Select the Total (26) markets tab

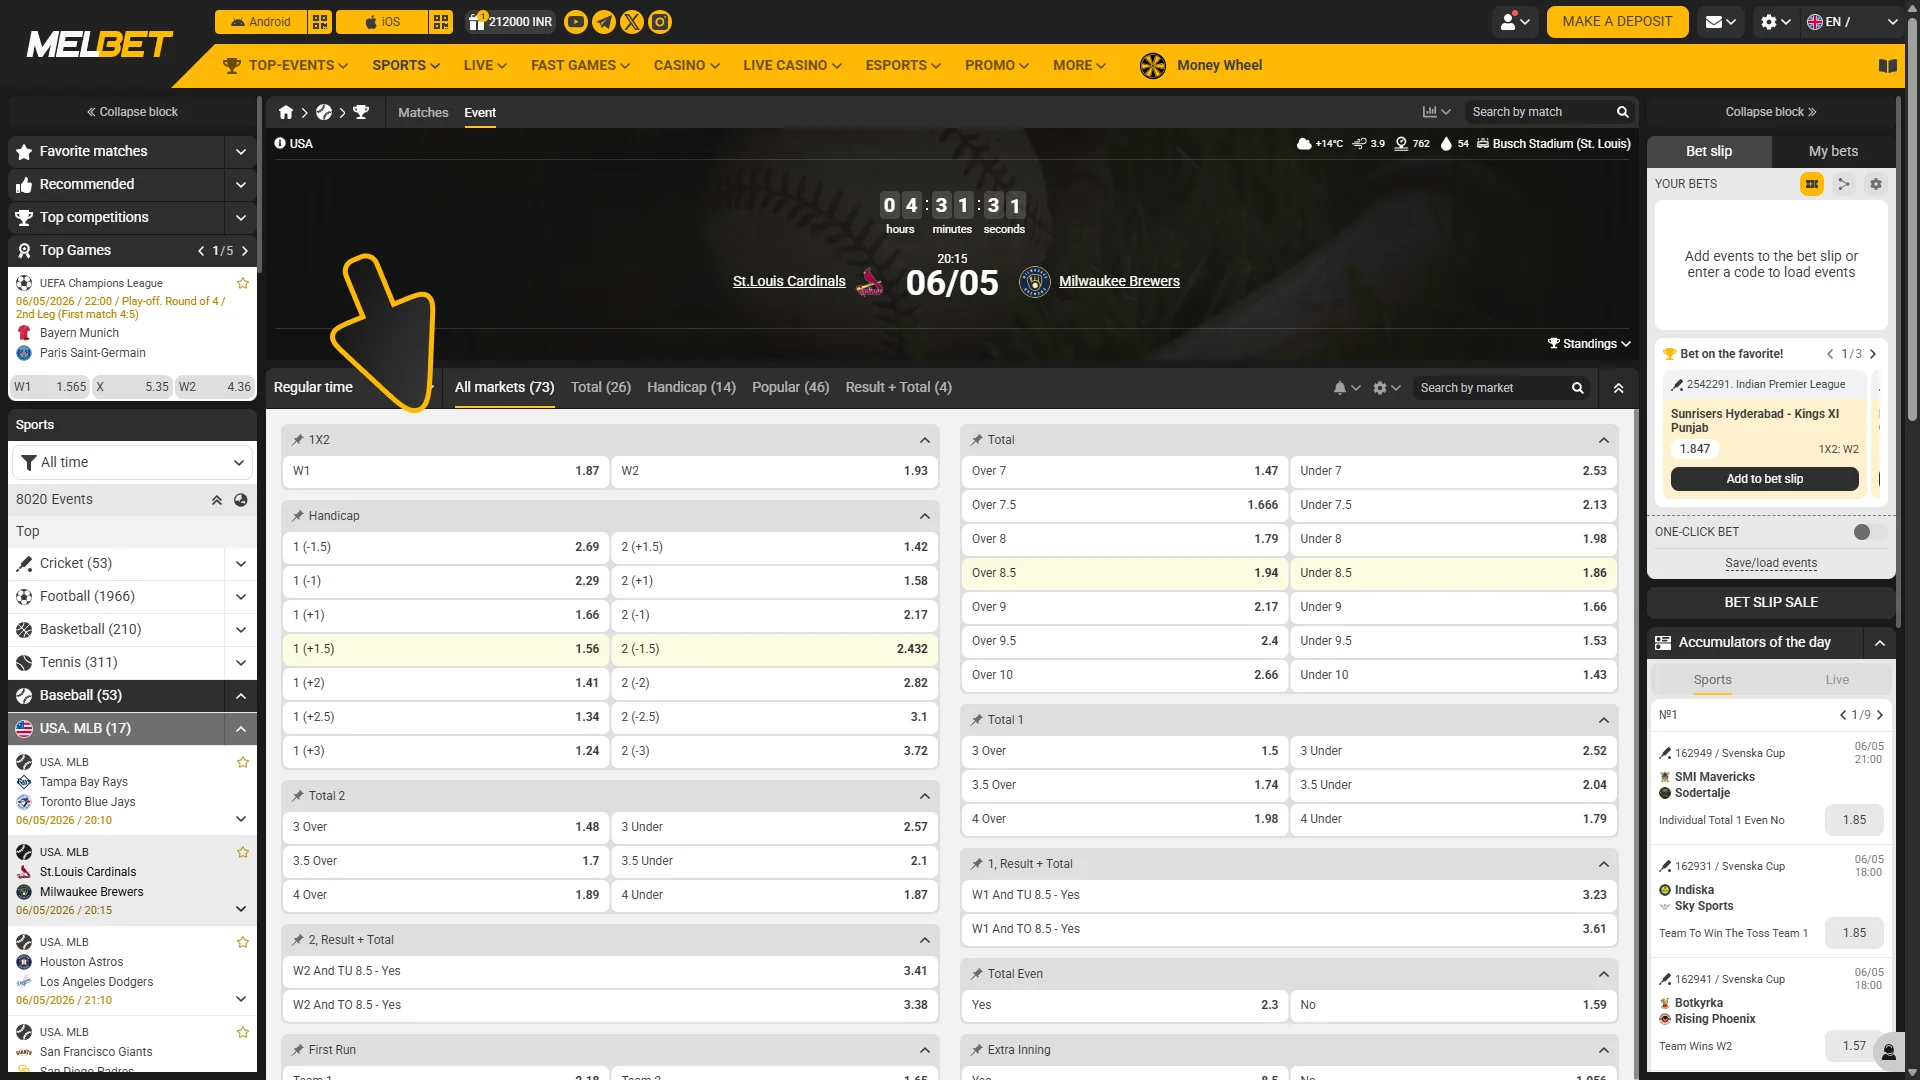pos(601,388)
